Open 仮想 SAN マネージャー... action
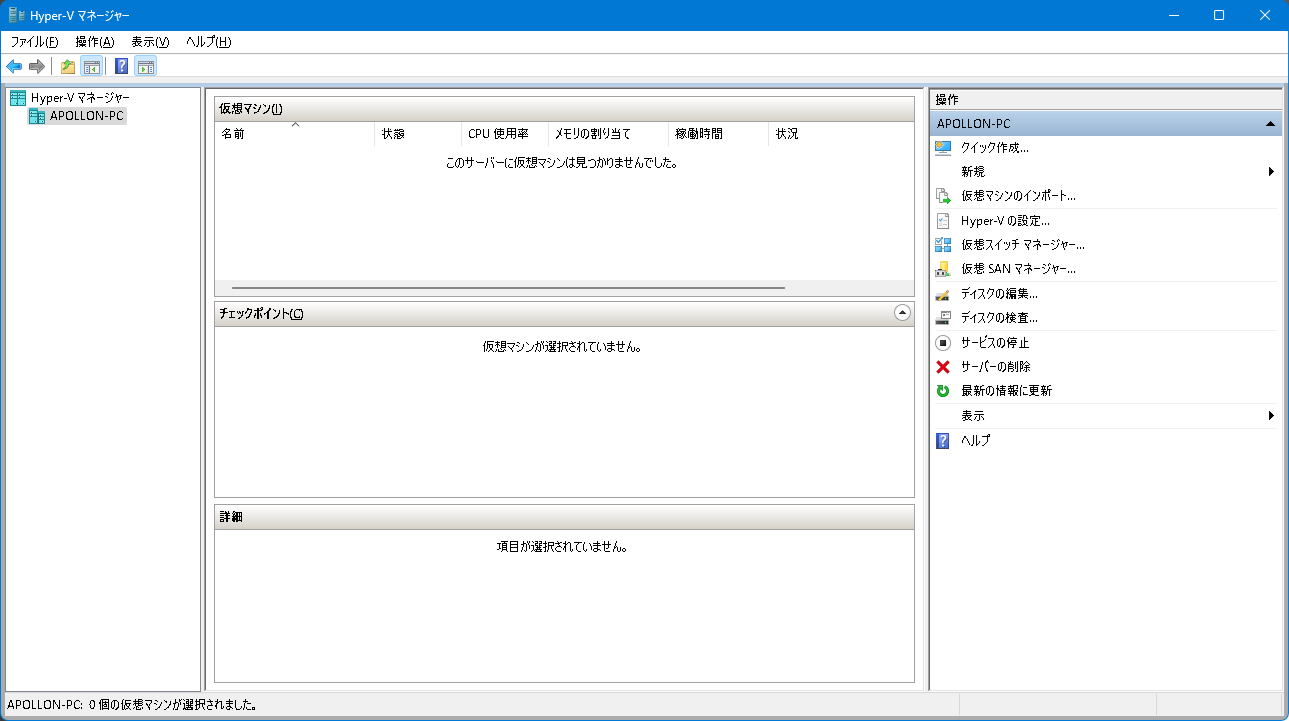Image resolution: width=1289 pixels, height=721 pixels. point(1018,269)
